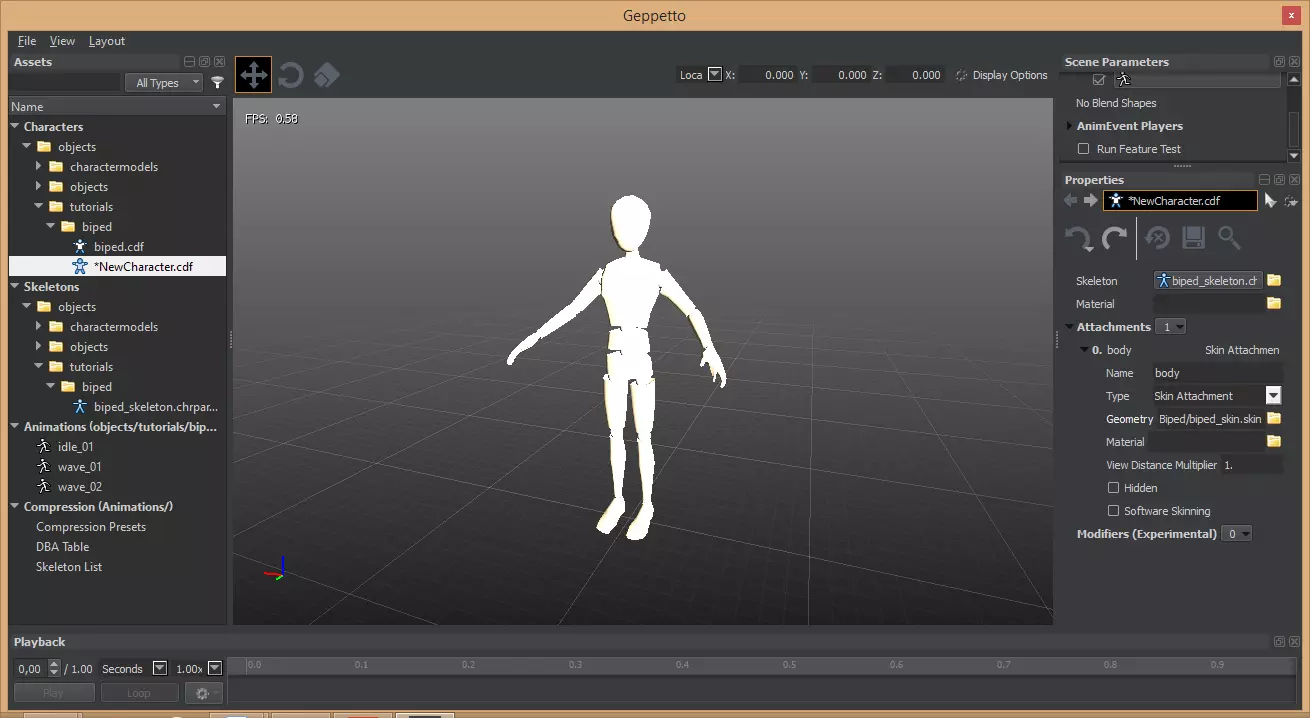Click the Save floppy disk icon in Properties
The image size is (1310, 718).
pos(1193,238)
